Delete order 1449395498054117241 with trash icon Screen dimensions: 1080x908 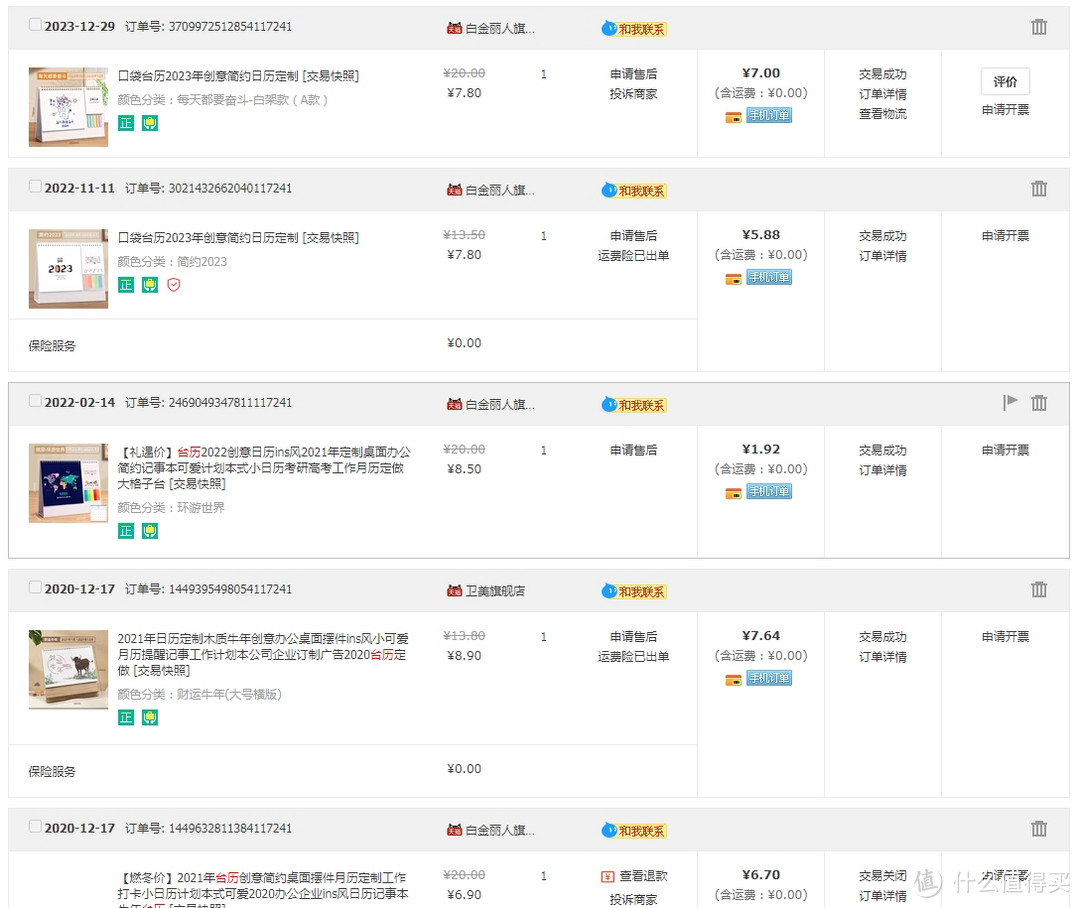click(1039, 589)
